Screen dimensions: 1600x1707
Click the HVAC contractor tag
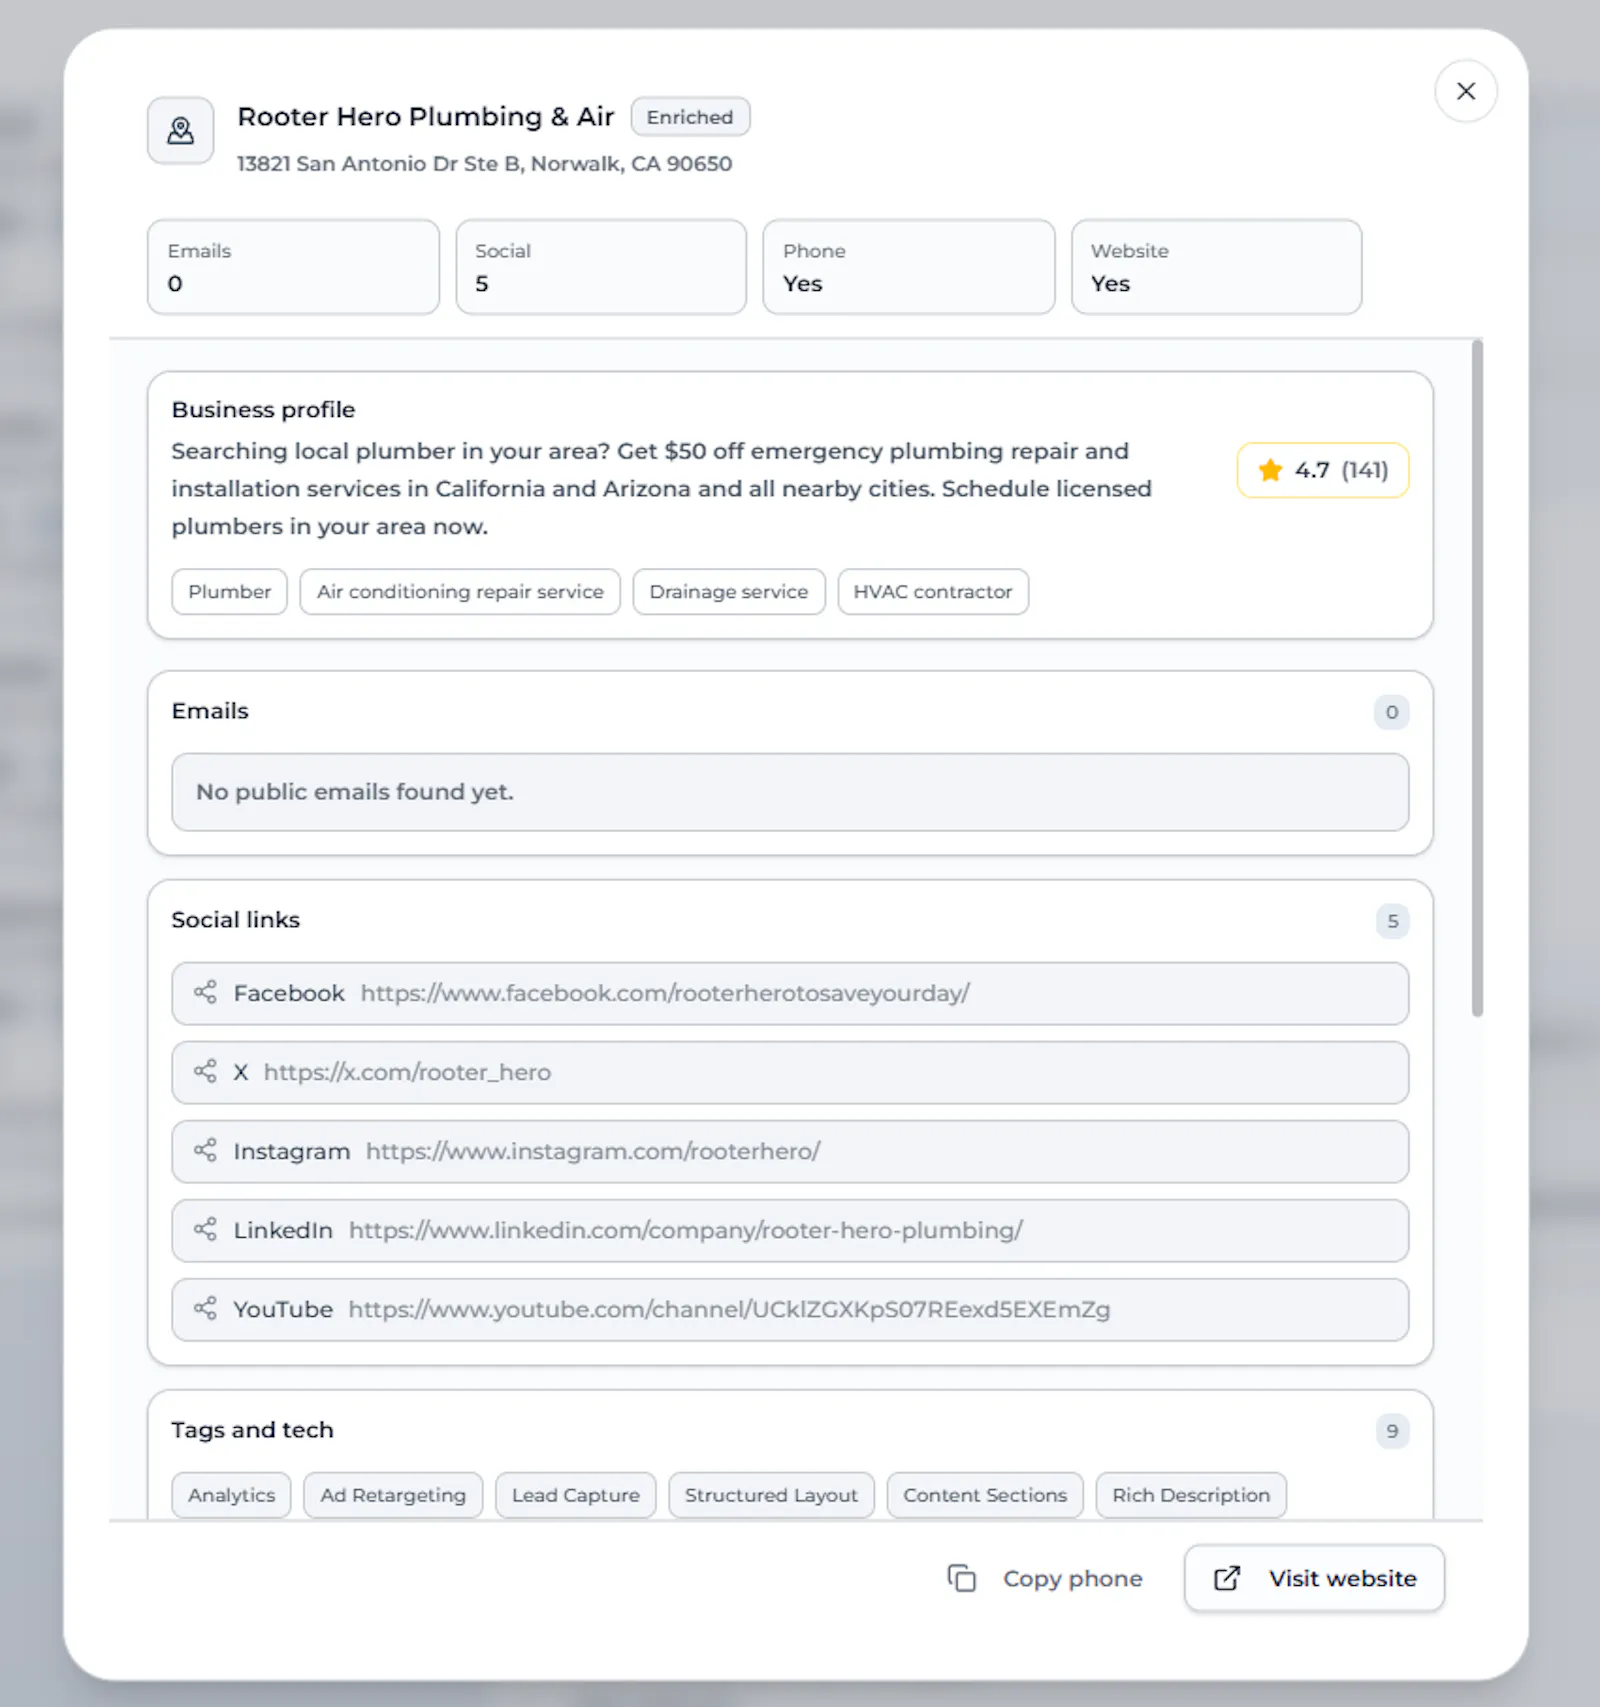coord(933,591)
